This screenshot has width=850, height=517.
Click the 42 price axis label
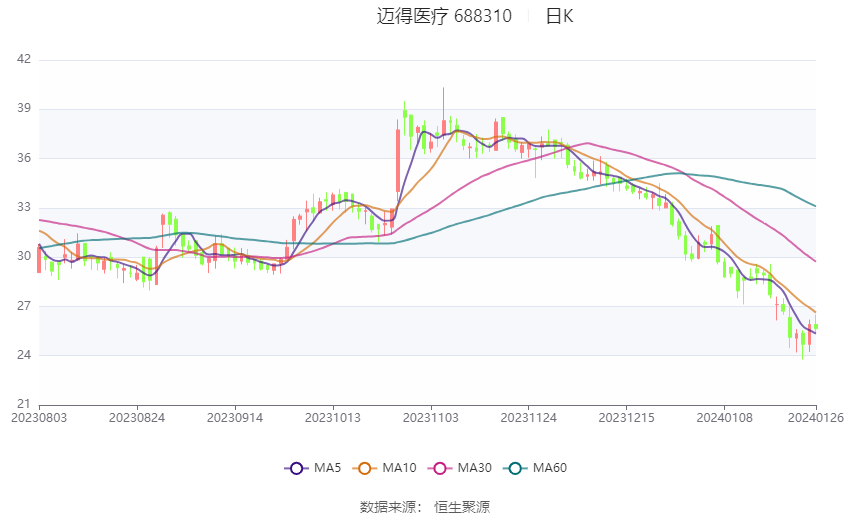24,59
